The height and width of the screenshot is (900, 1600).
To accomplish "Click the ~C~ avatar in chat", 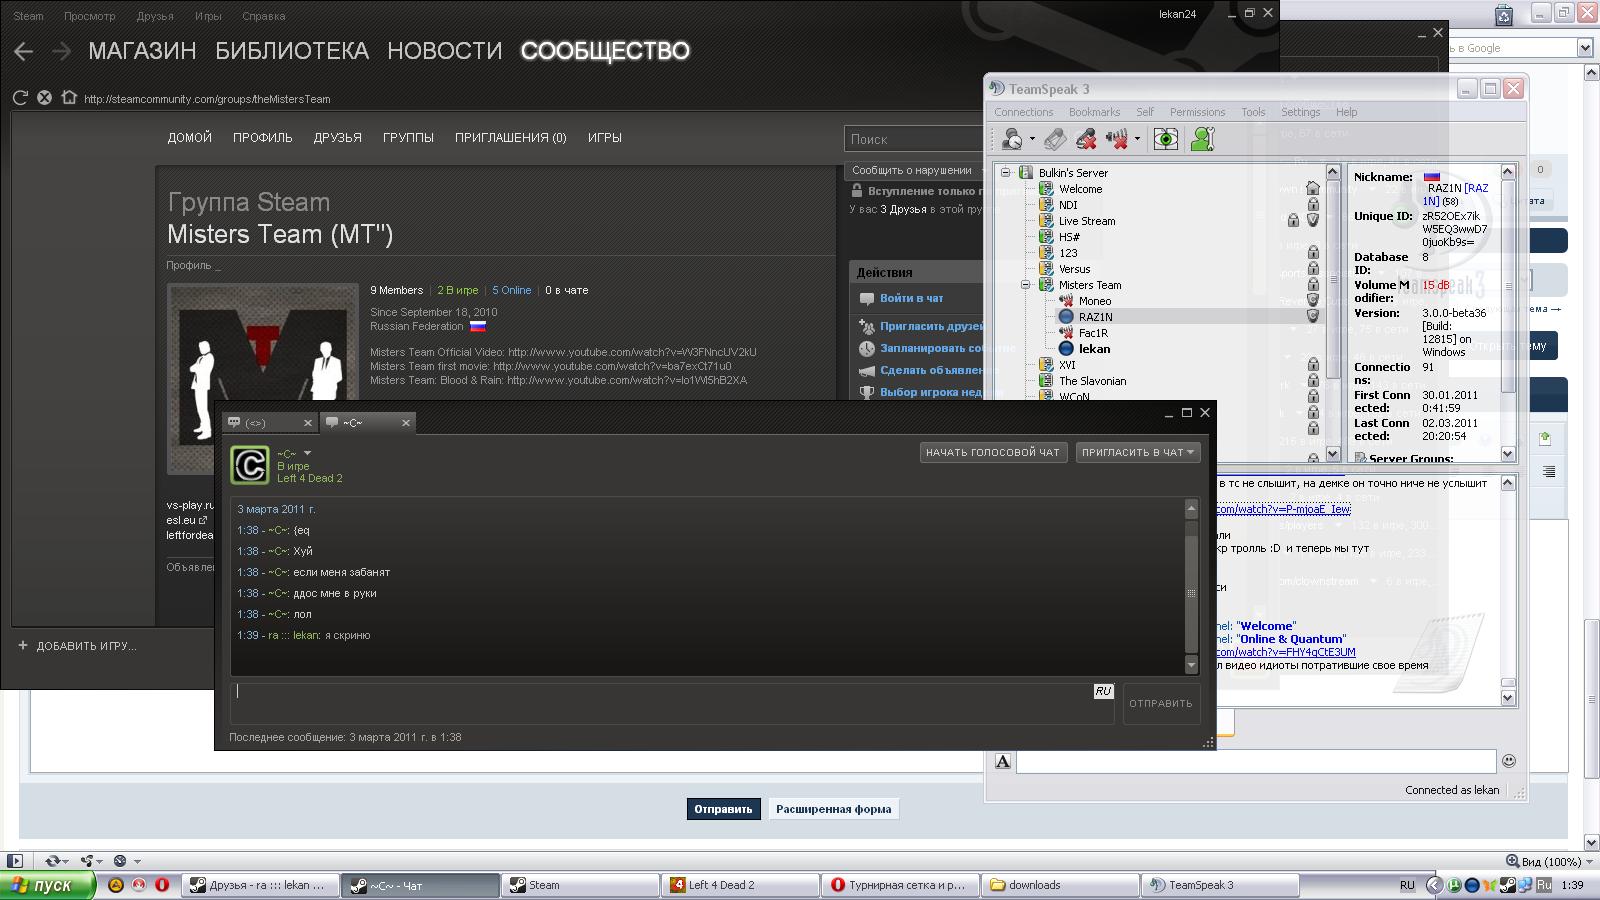I will [250, 465].
